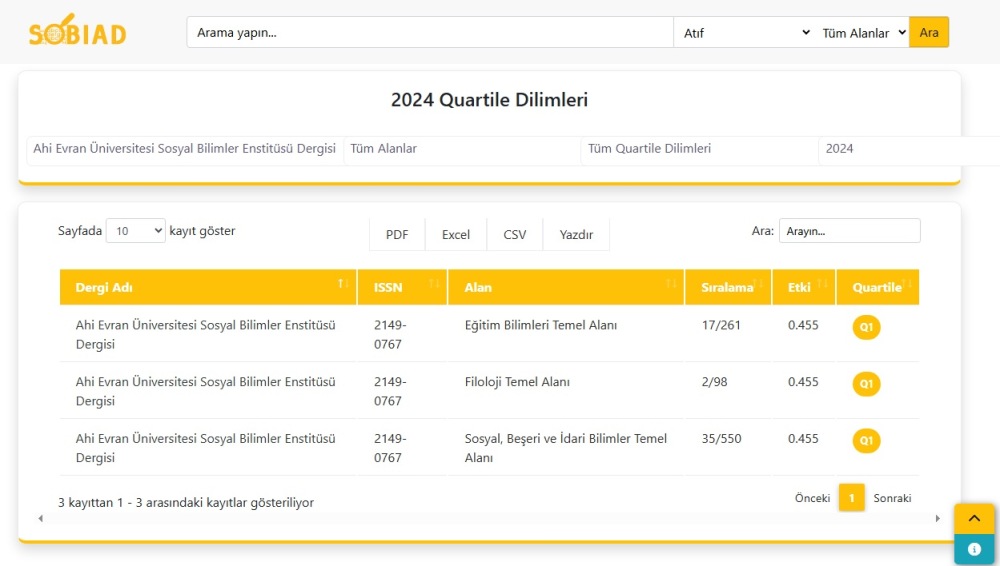Viewport: 1000px width, 566px height.
Task: Click the Arayın table filter field
Action: coord(849,231)
